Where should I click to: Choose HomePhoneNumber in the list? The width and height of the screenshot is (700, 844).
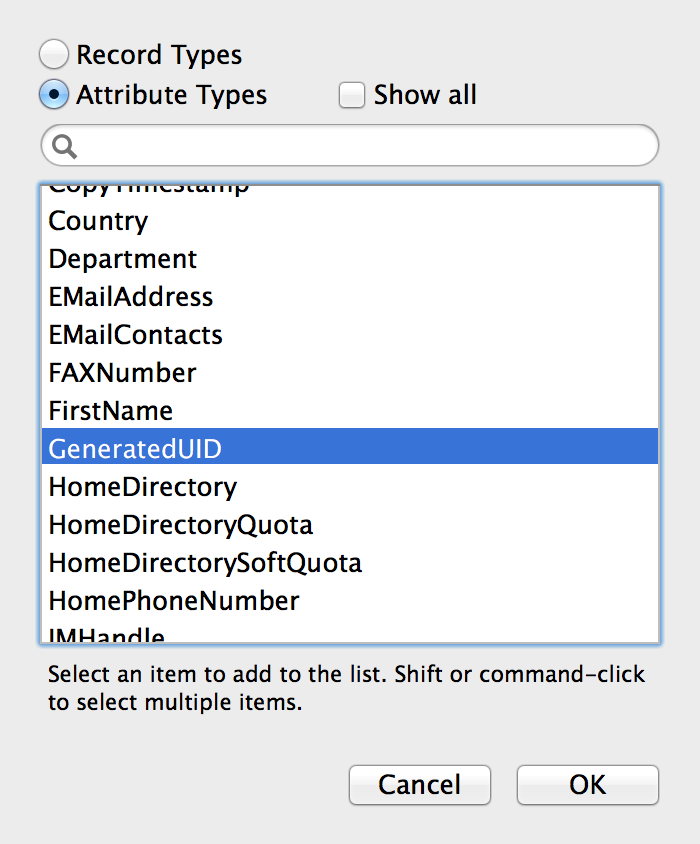350,601
